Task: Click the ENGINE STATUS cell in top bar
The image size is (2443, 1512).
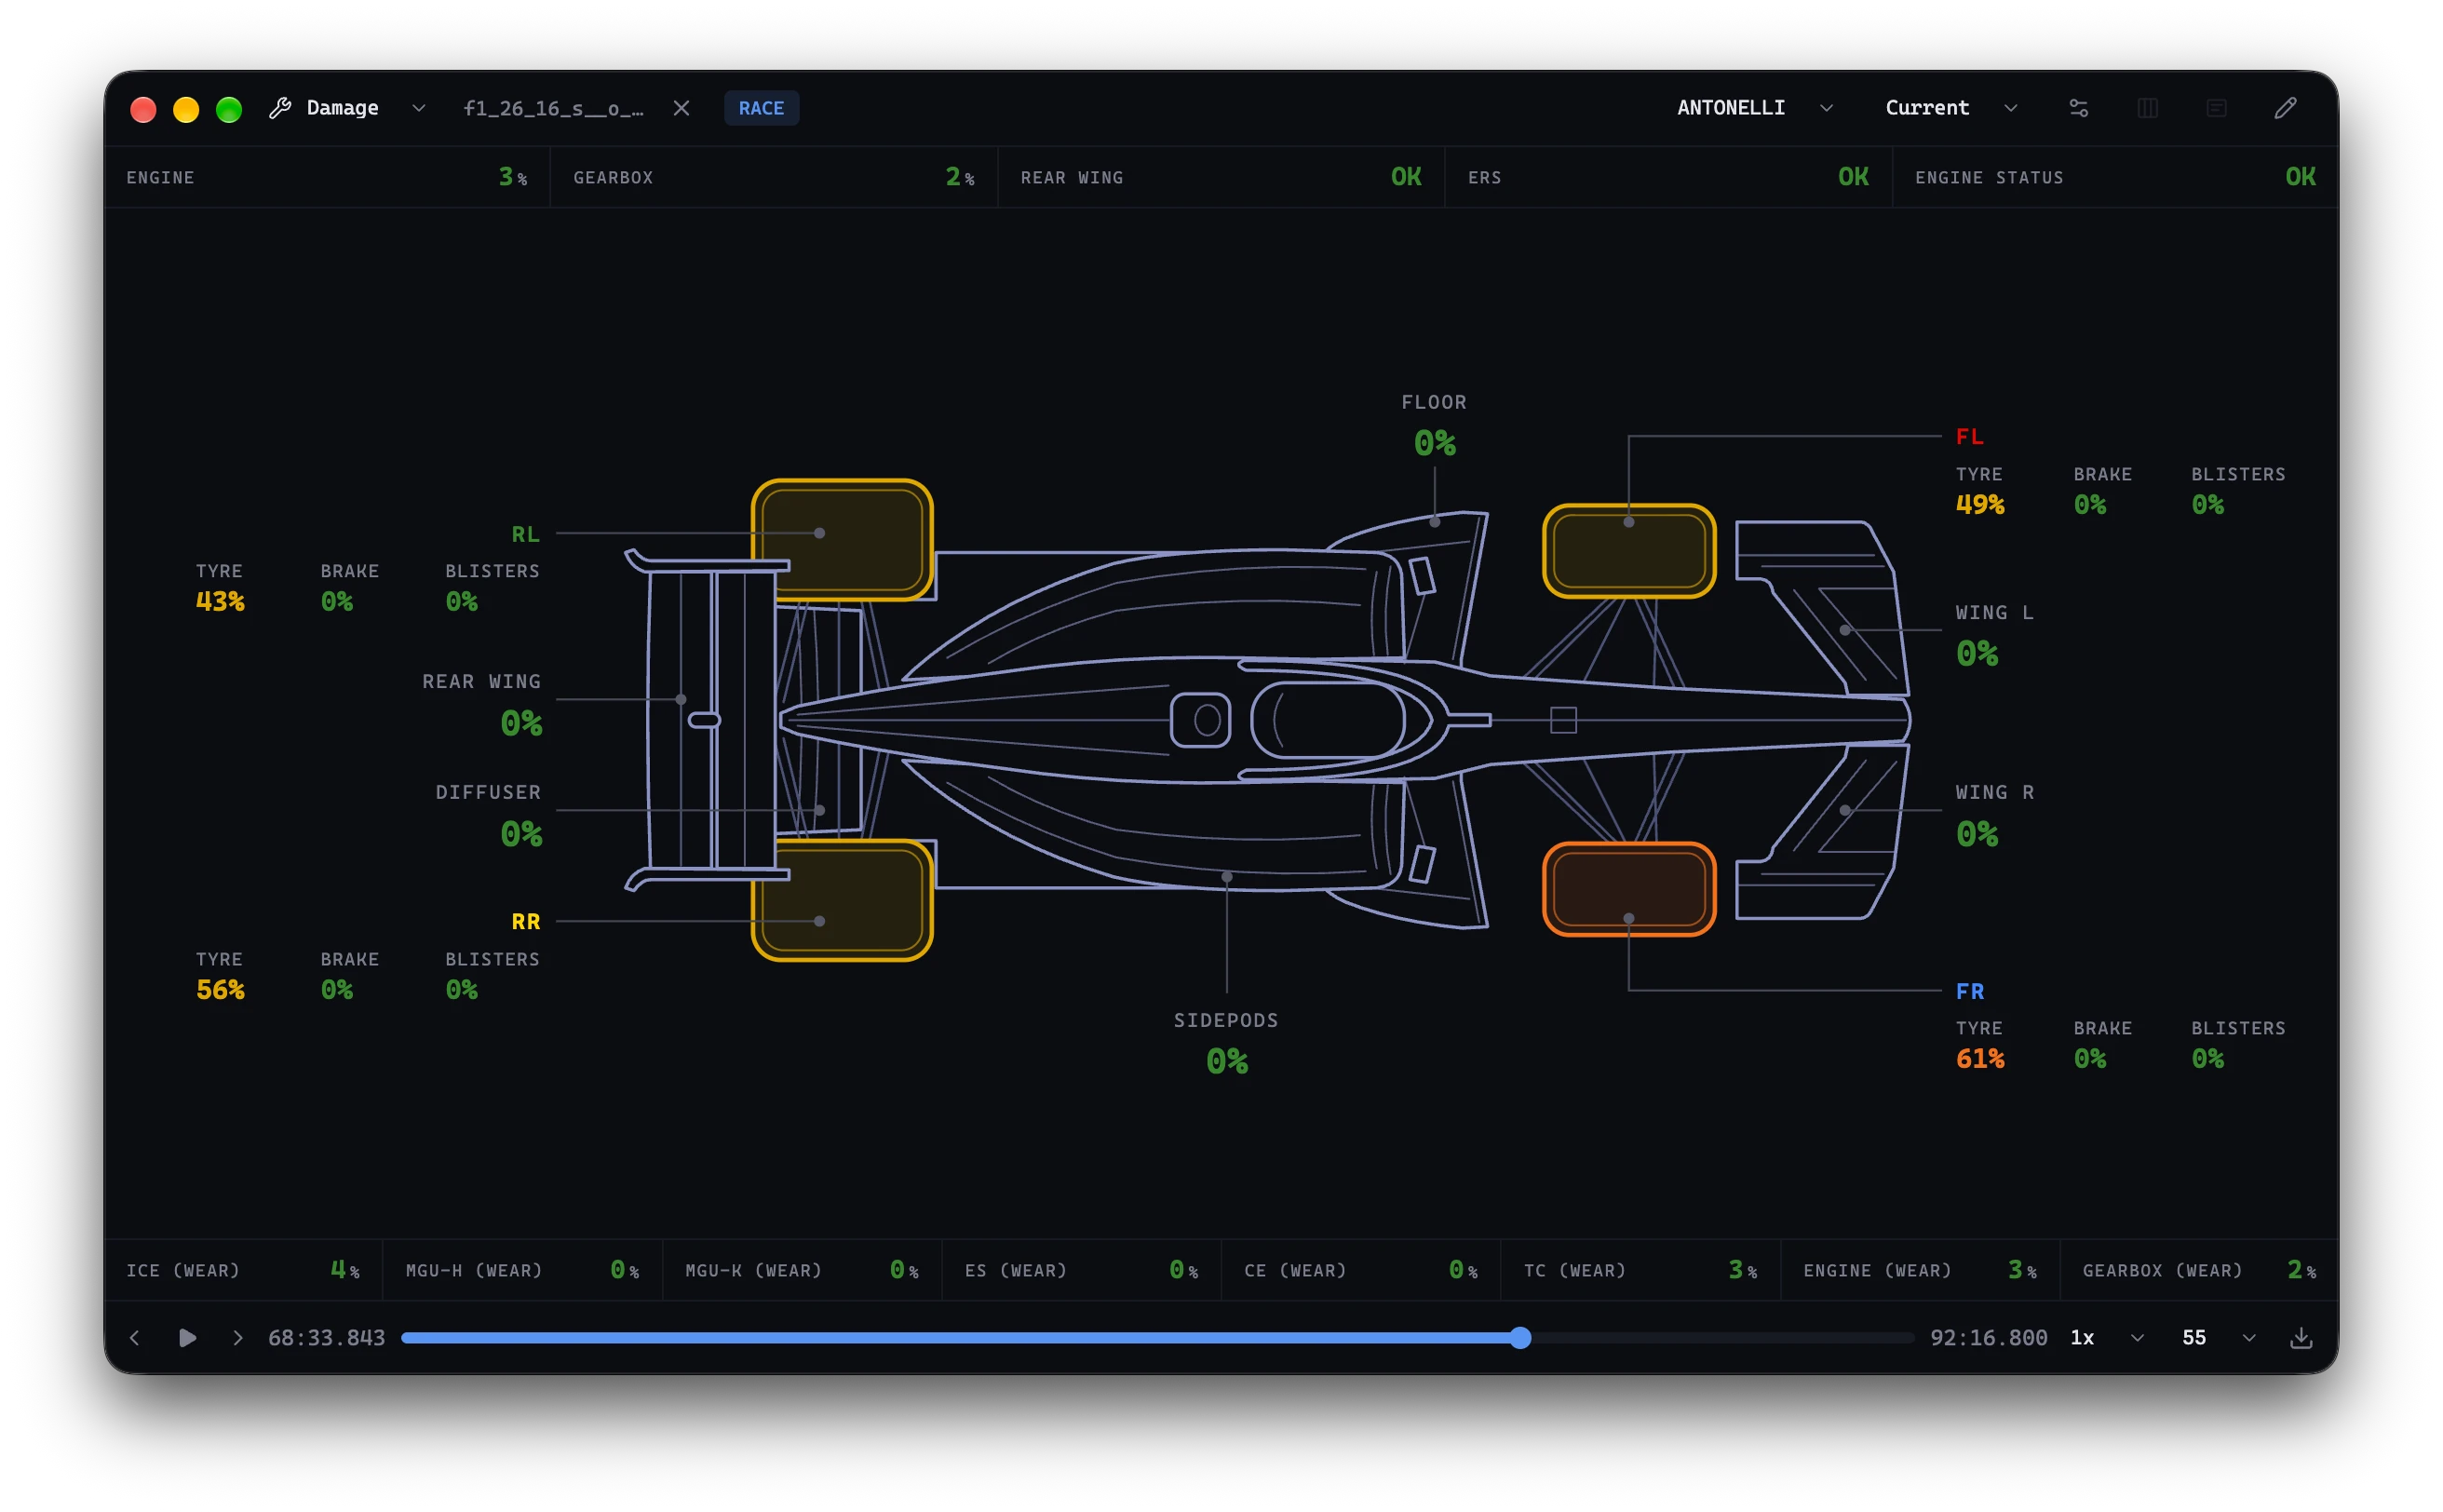Action: (2115, 177)
